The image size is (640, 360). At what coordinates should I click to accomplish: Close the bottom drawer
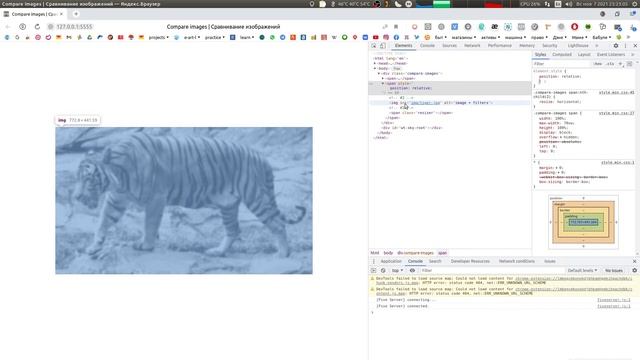(x=635, y=261)
